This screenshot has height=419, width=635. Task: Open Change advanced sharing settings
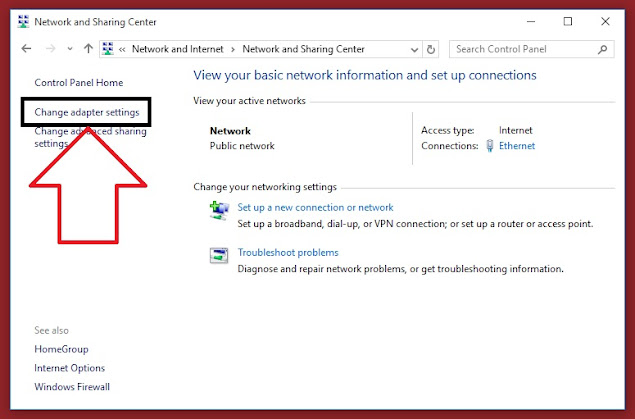(90, 137)
